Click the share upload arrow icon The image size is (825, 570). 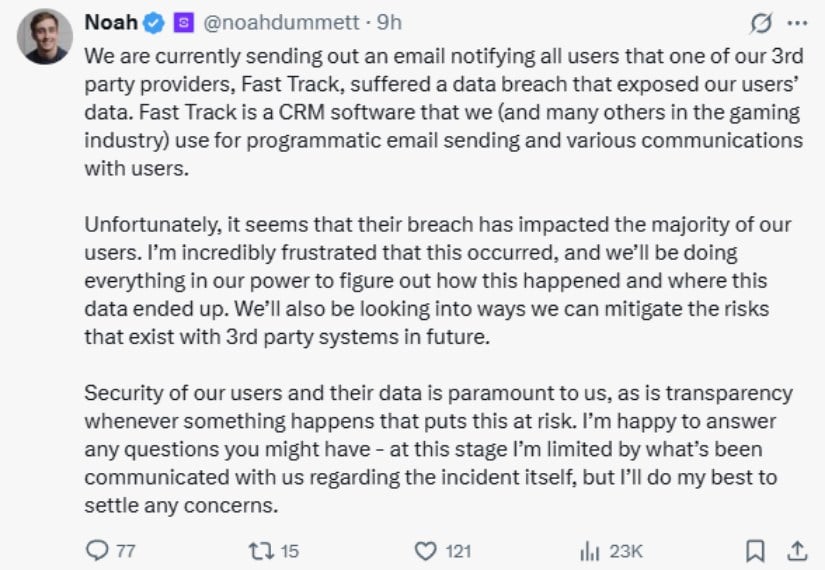(797, 550)
